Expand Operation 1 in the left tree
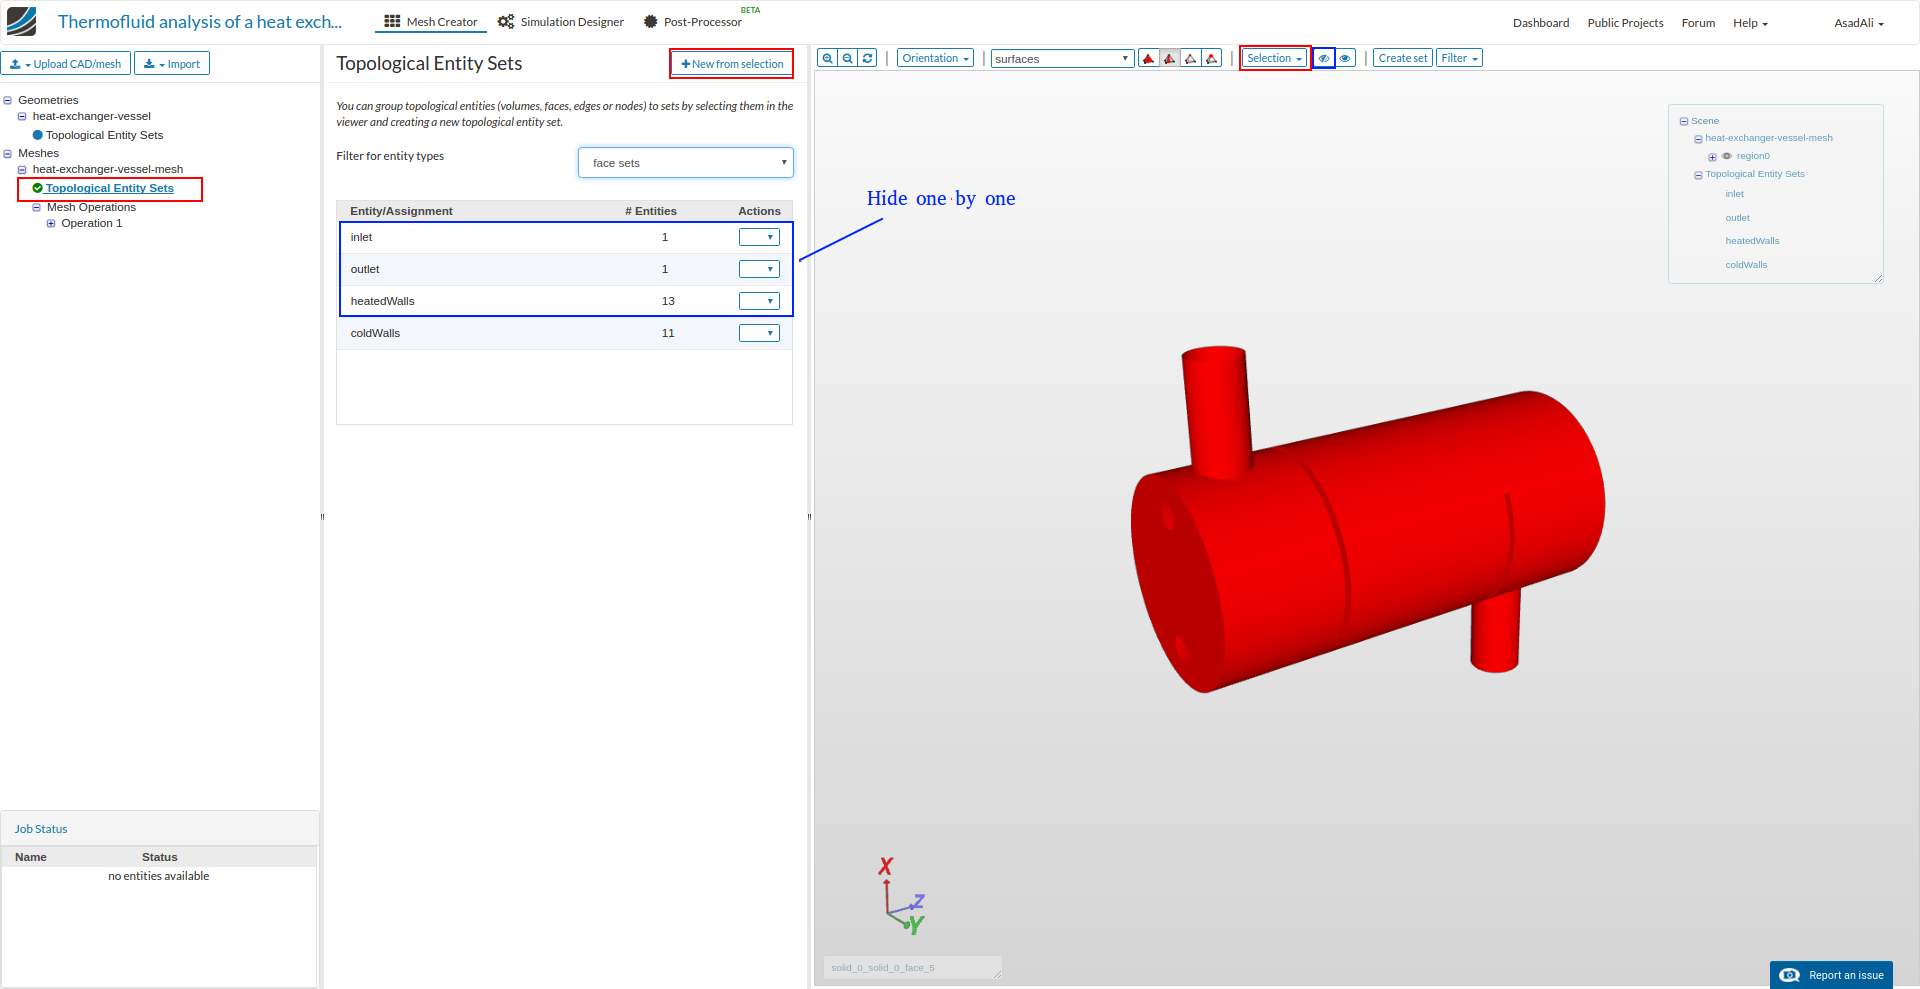The height and width of the screenshot is (989, 1920). point(51,223)
